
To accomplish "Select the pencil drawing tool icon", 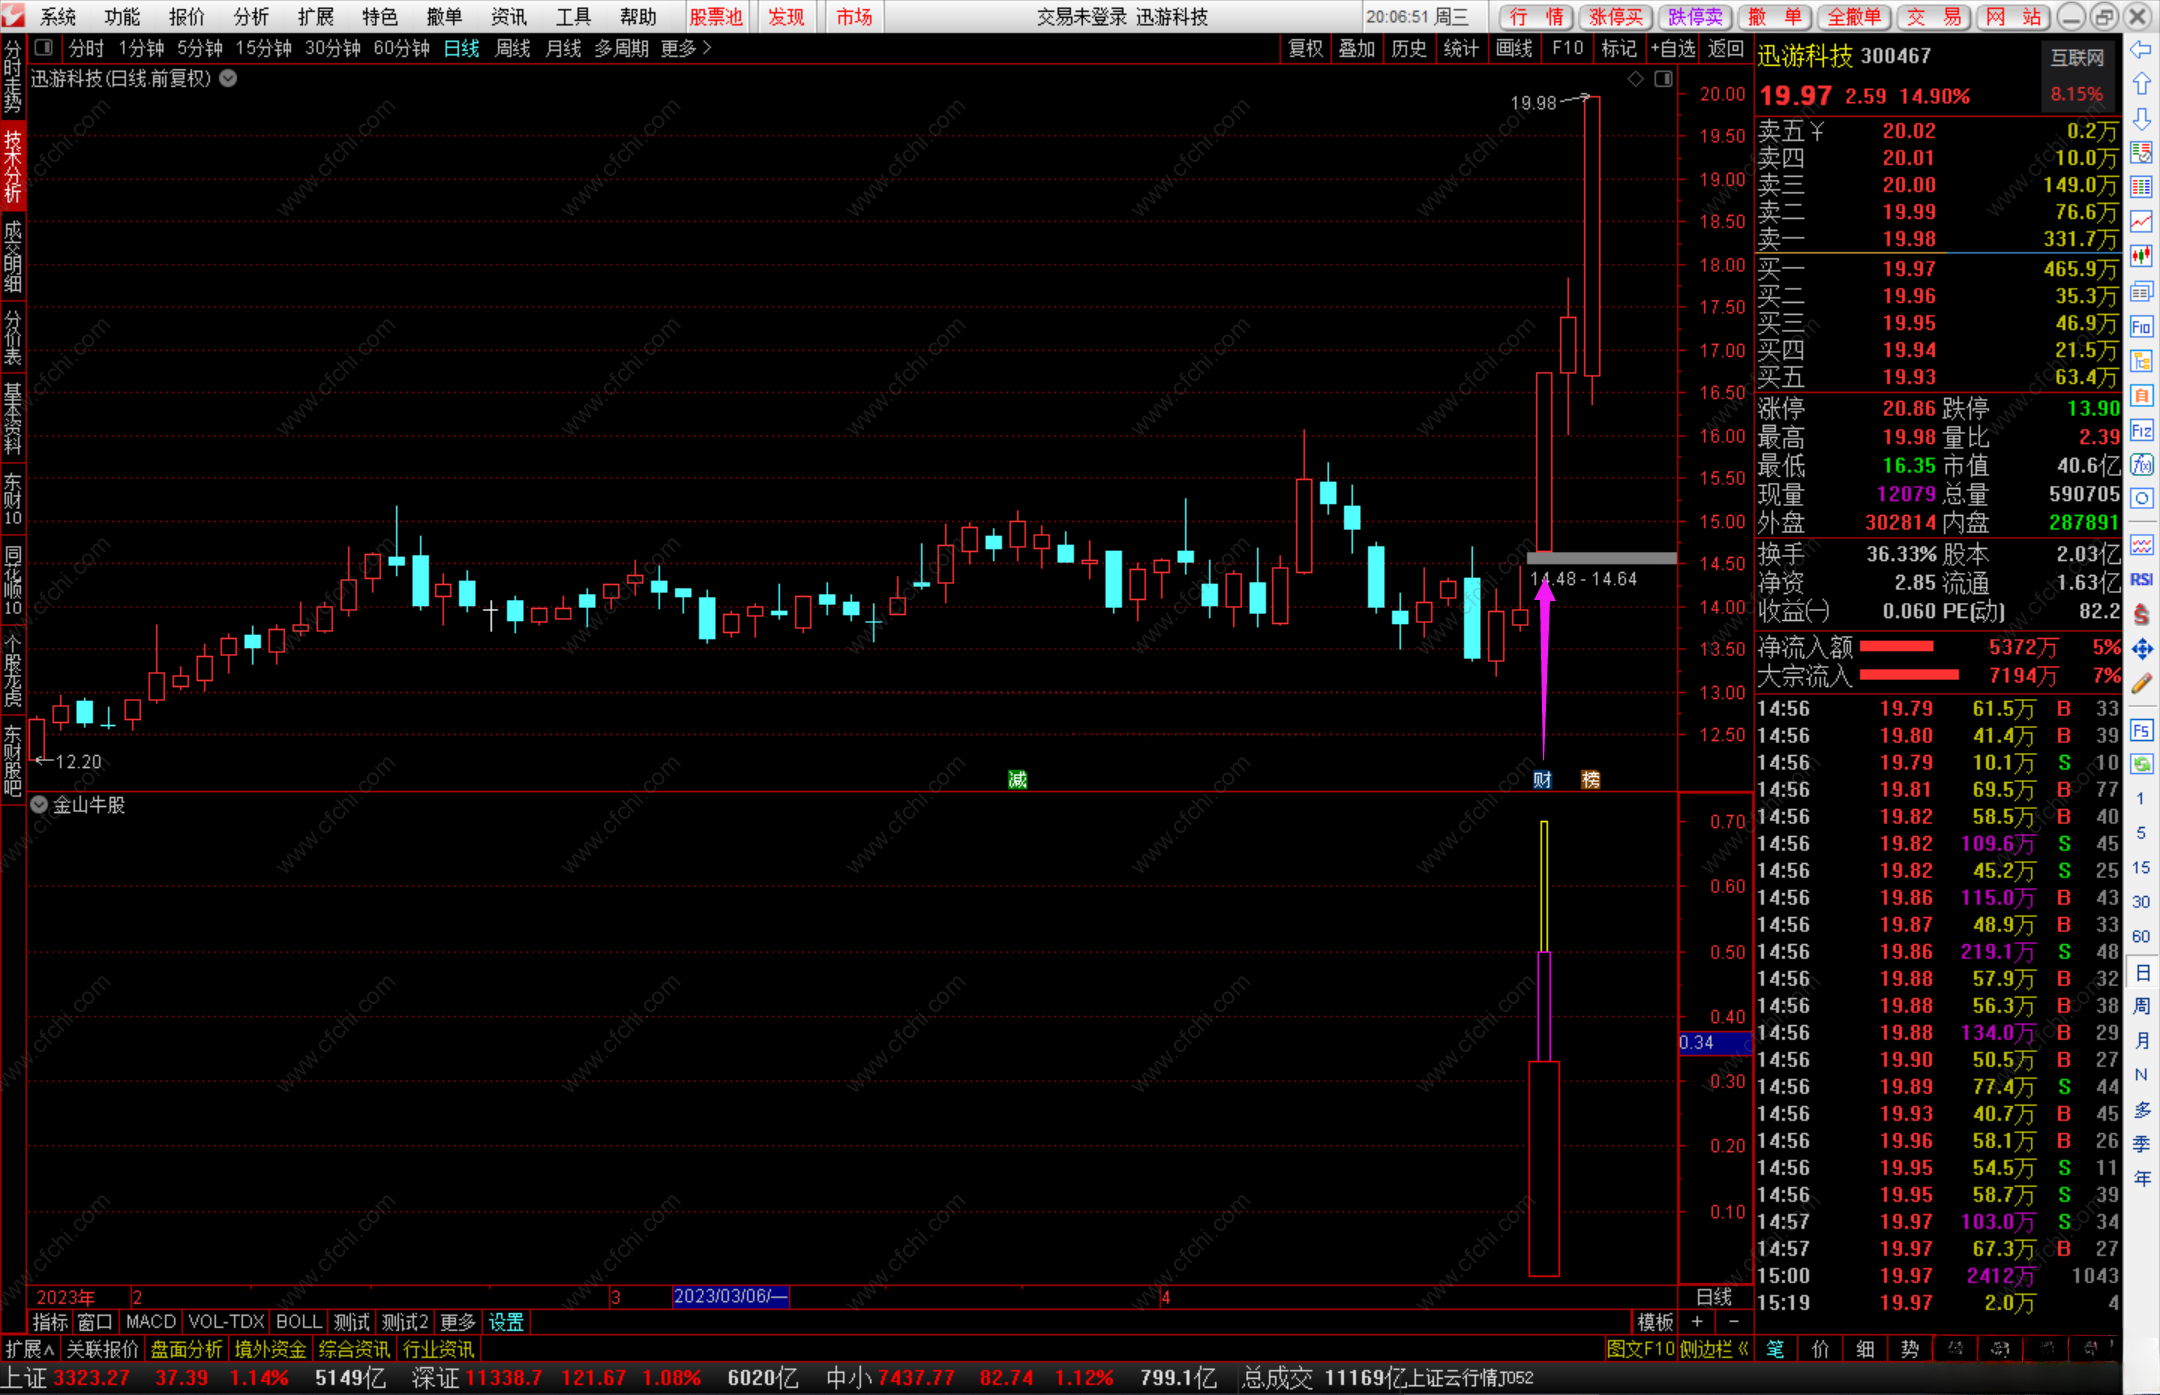I will coord(2141,684).
